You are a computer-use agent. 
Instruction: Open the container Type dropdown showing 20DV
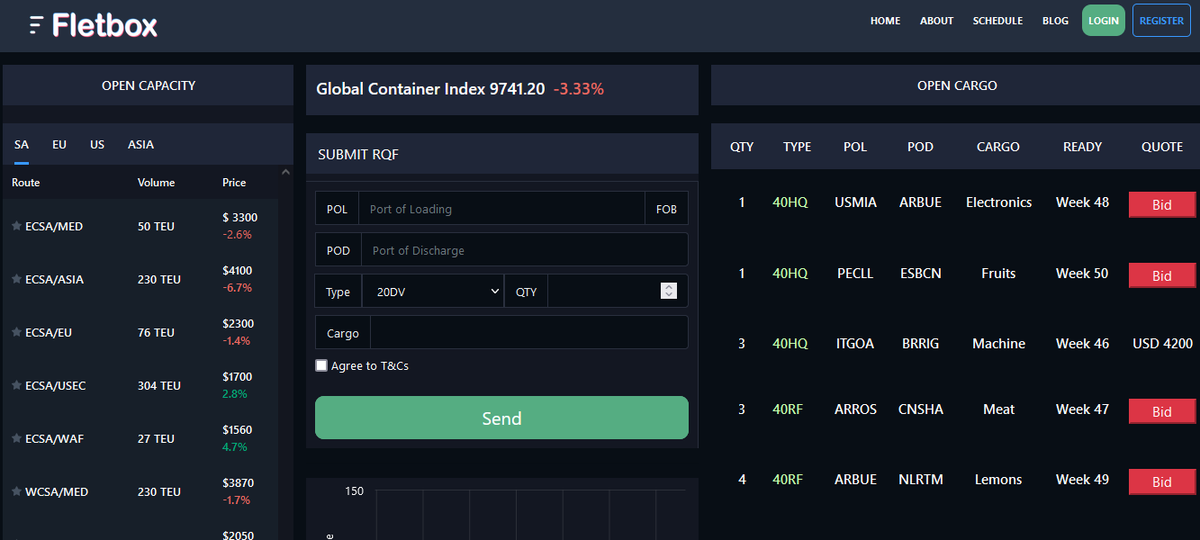point(435,292)
